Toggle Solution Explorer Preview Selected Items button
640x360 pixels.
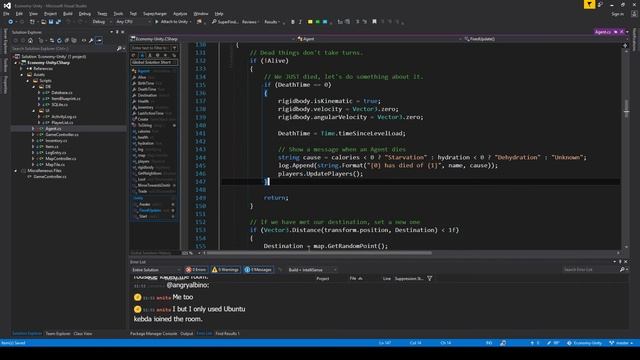point(99,40)
